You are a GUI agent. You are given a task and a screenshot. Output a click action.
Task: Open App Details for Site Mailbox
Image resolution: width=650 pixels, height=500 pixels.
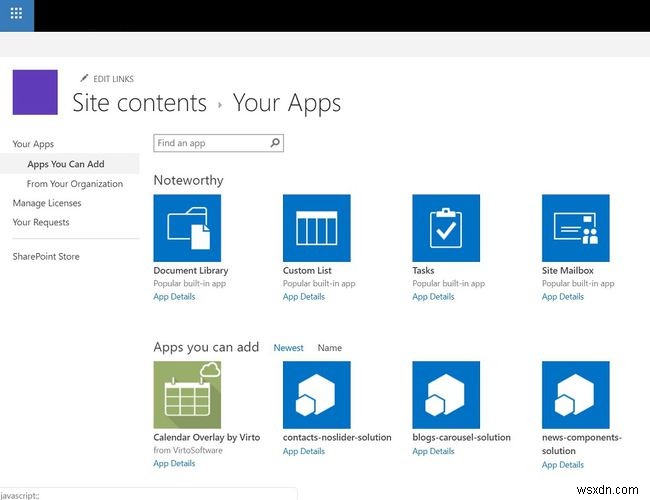tap(563, 296)
